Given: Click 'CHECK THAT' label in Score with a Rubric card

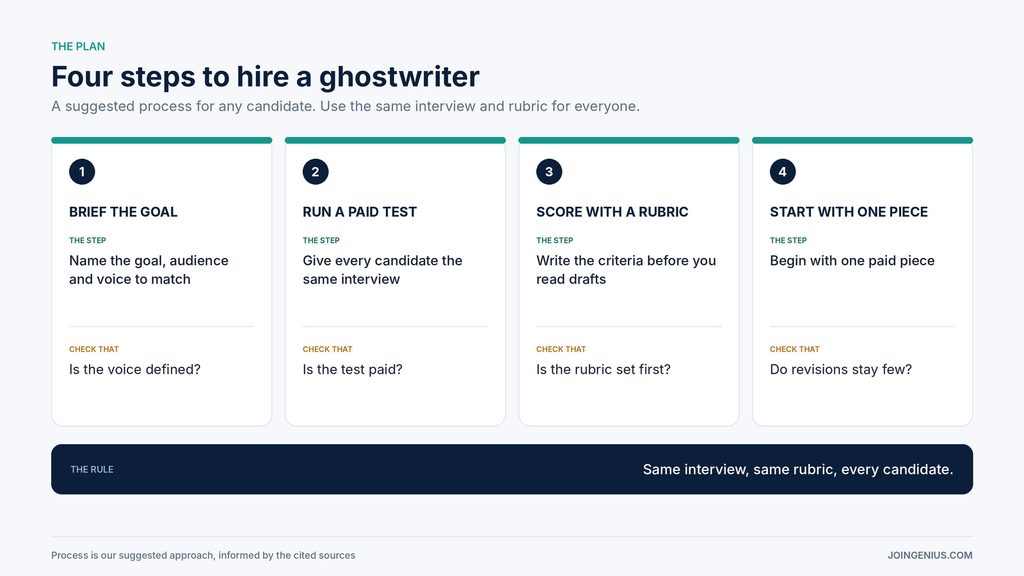Looking at the screenshot, I should pos(561,349).
